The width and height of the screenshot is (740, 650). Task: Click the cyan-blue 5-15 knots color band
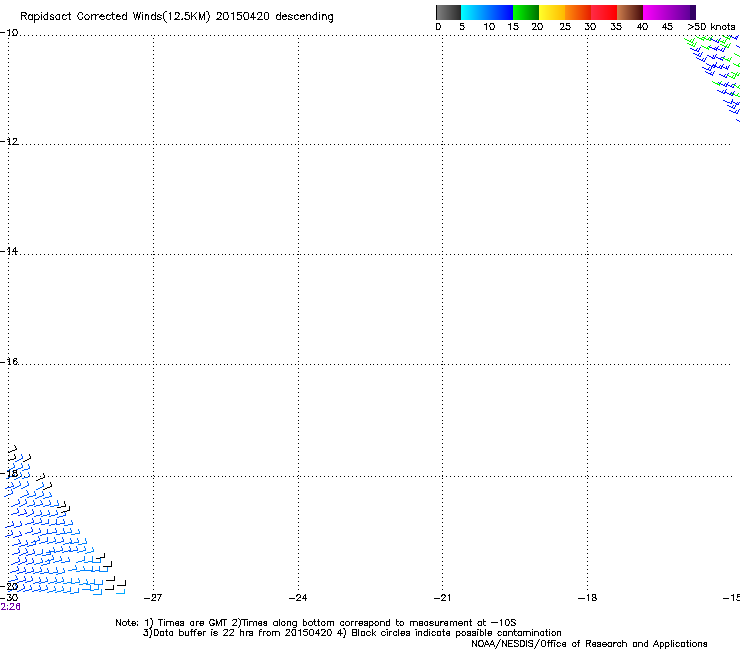pyautogui.click(x=487, y=12)
